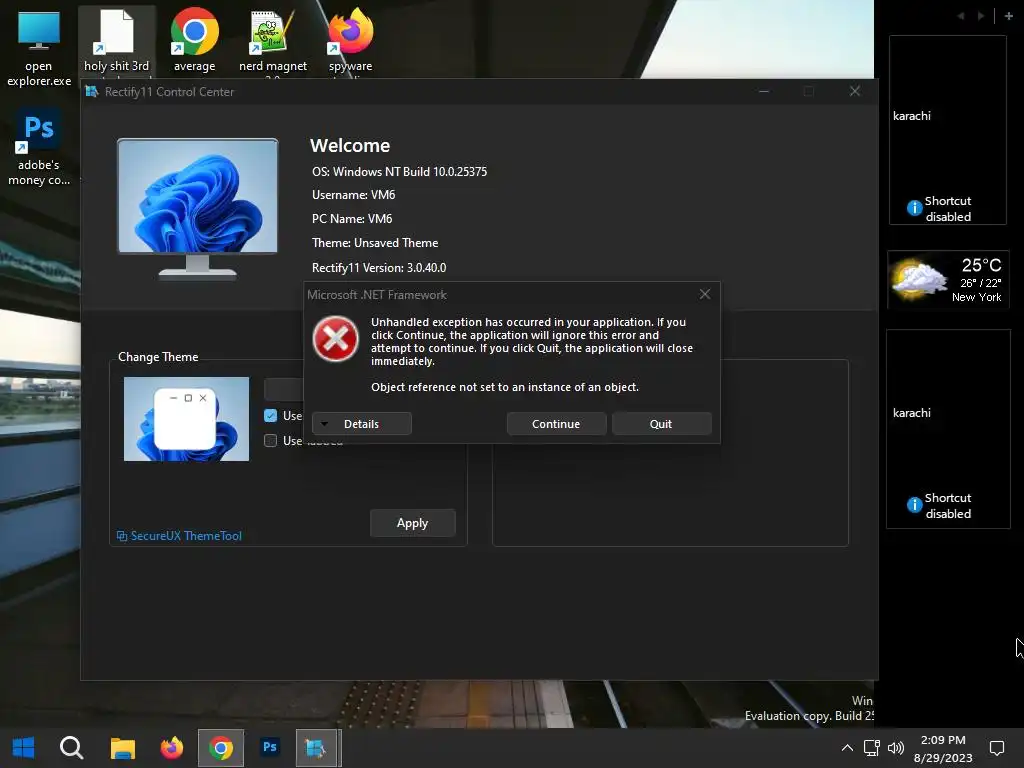Click the 'Welcome' heading
Image resolution: width=1024 pixels, height=768 pixels.
350,146
